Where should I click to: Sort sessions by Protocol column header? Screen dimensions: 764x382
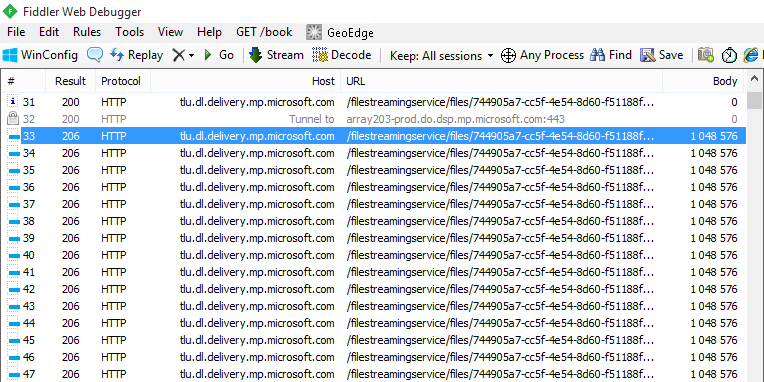pos(123,81)
